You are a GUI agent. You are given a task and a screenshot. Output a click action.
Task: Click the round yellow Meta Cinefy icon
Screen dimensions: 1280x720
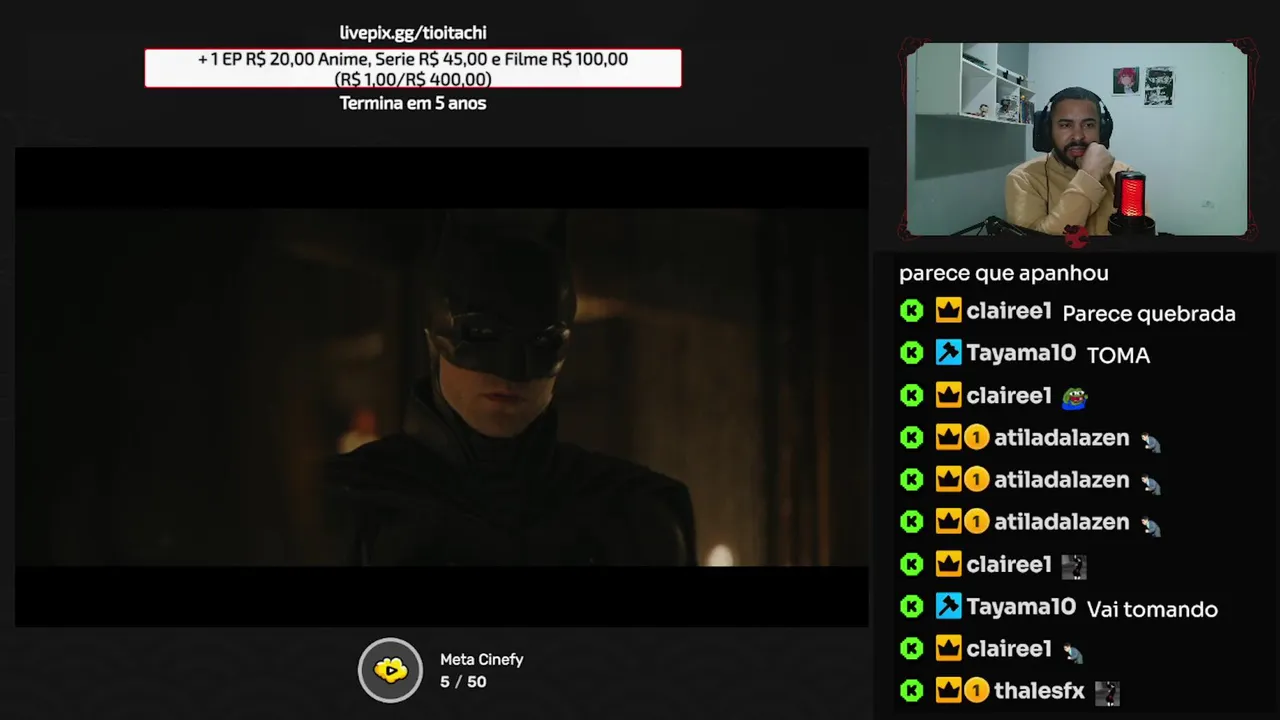(x=391, y=670)
